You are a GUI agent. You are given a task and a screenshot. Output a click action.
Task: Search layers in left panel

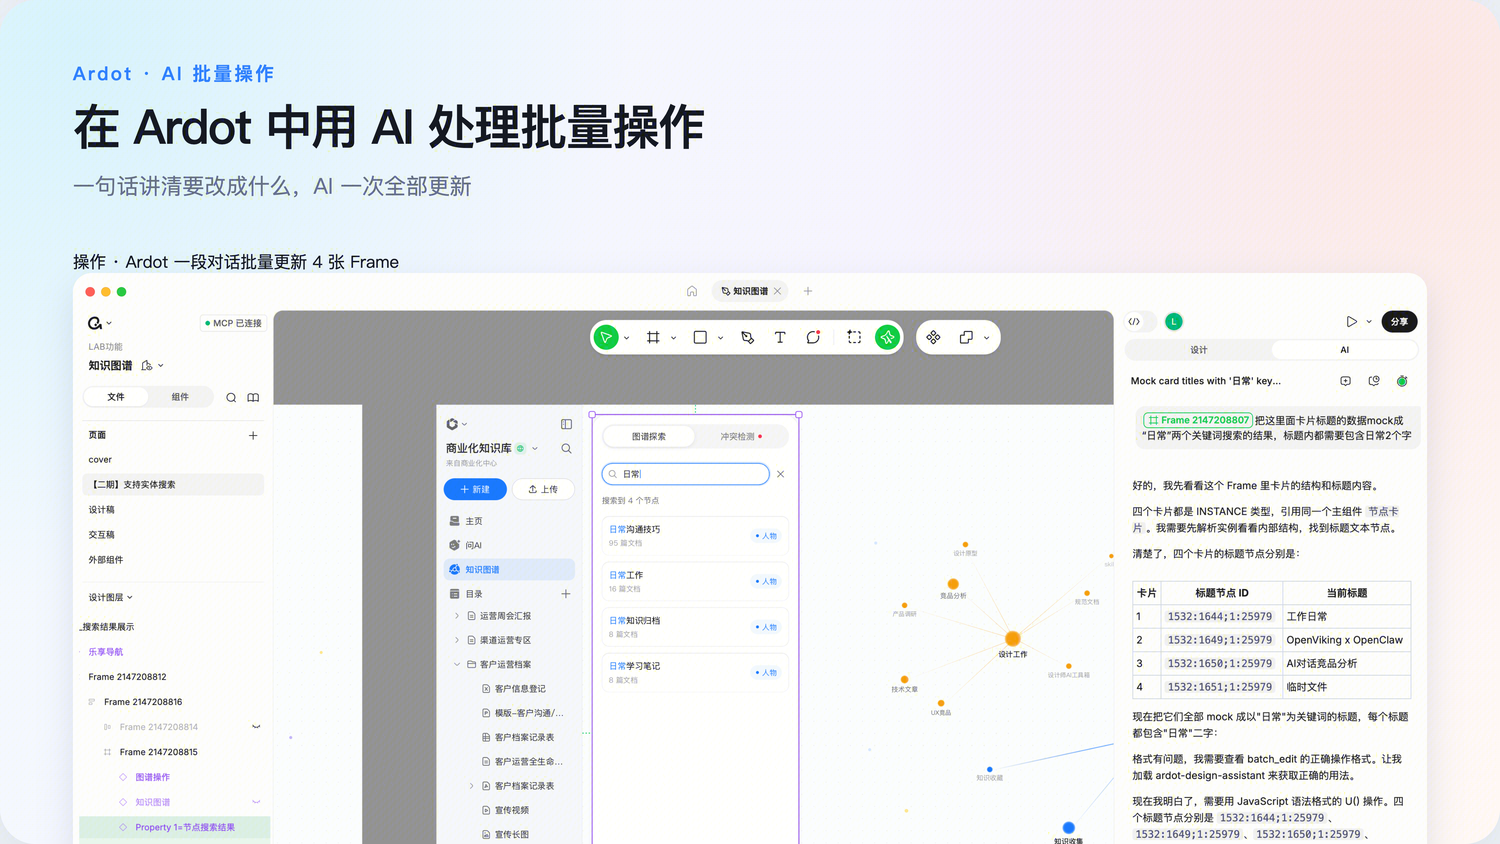[231, 397]
